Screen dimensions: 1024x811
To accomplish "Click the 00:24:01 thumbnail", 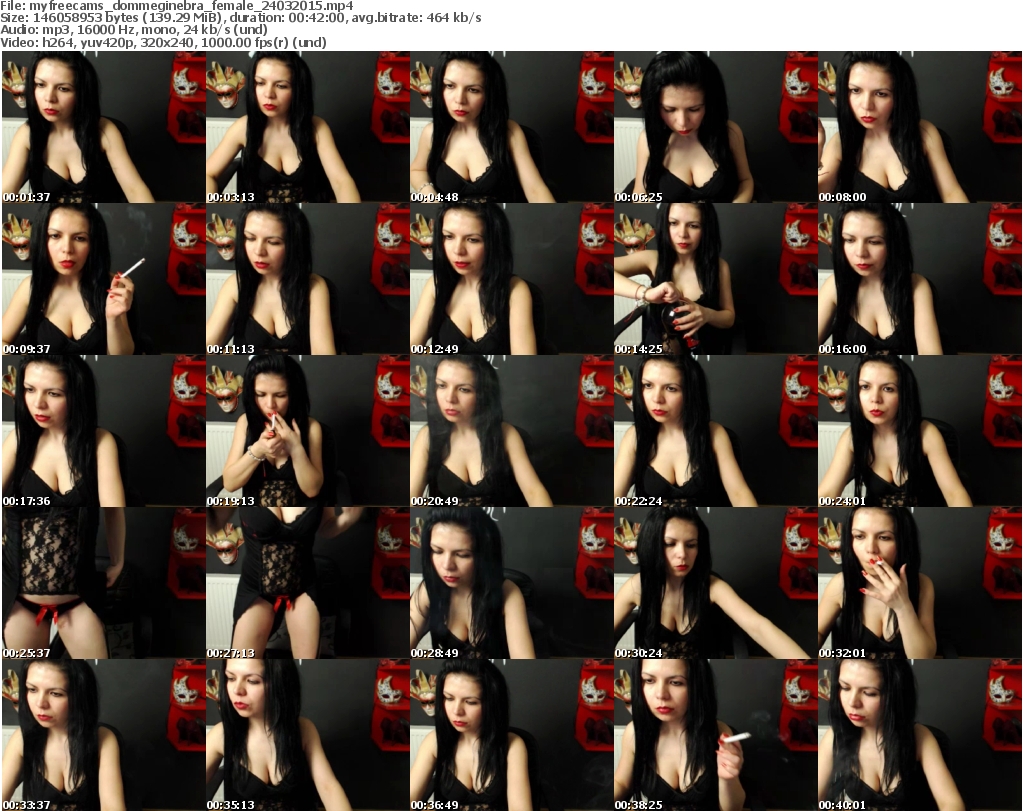I will [920, 431].
